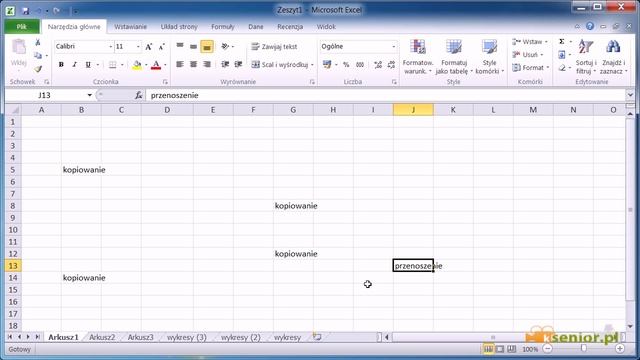Viewport: 640px width, 360px height.
Task: Open the Plik file tab
Action: [22, 27]
